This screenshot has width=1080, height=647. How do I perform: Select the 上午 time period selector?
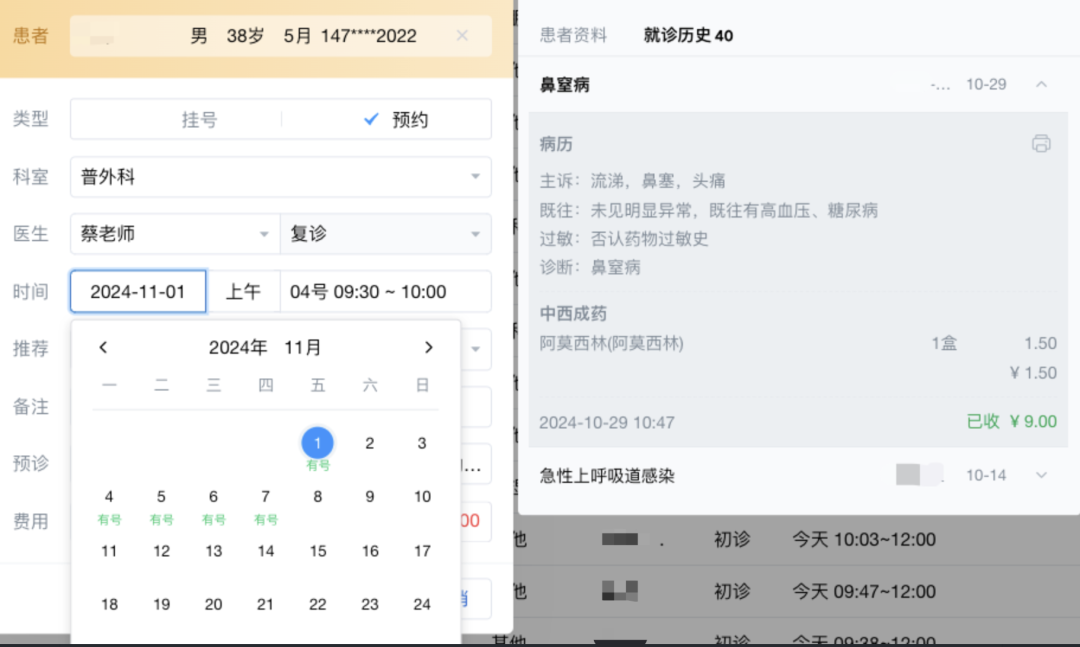point(243,292)
